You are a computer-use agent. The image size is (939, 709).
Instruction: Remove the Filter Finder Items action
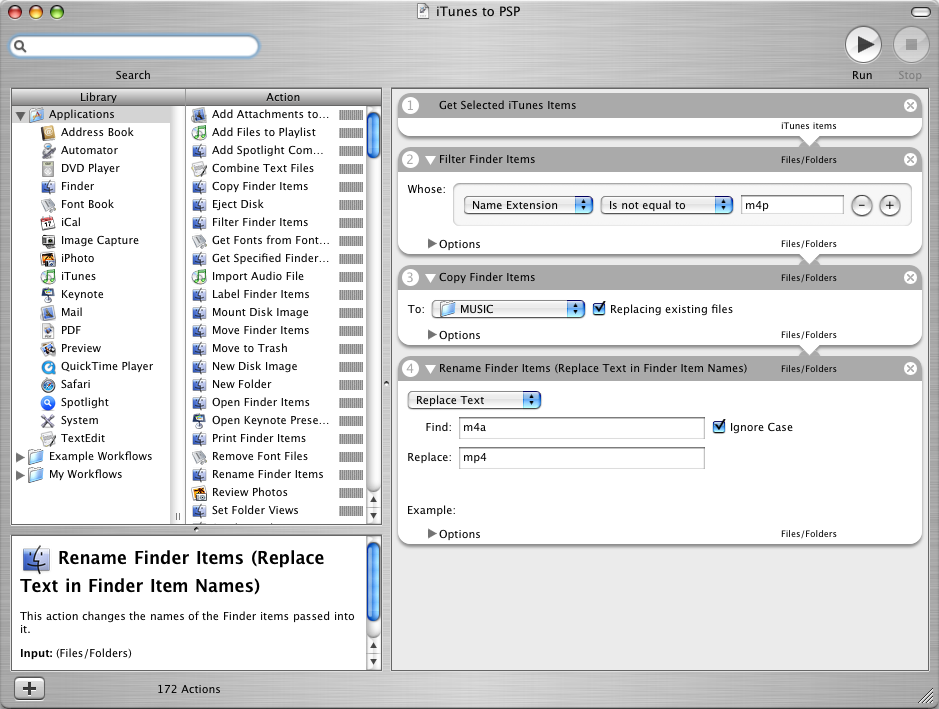910,159
